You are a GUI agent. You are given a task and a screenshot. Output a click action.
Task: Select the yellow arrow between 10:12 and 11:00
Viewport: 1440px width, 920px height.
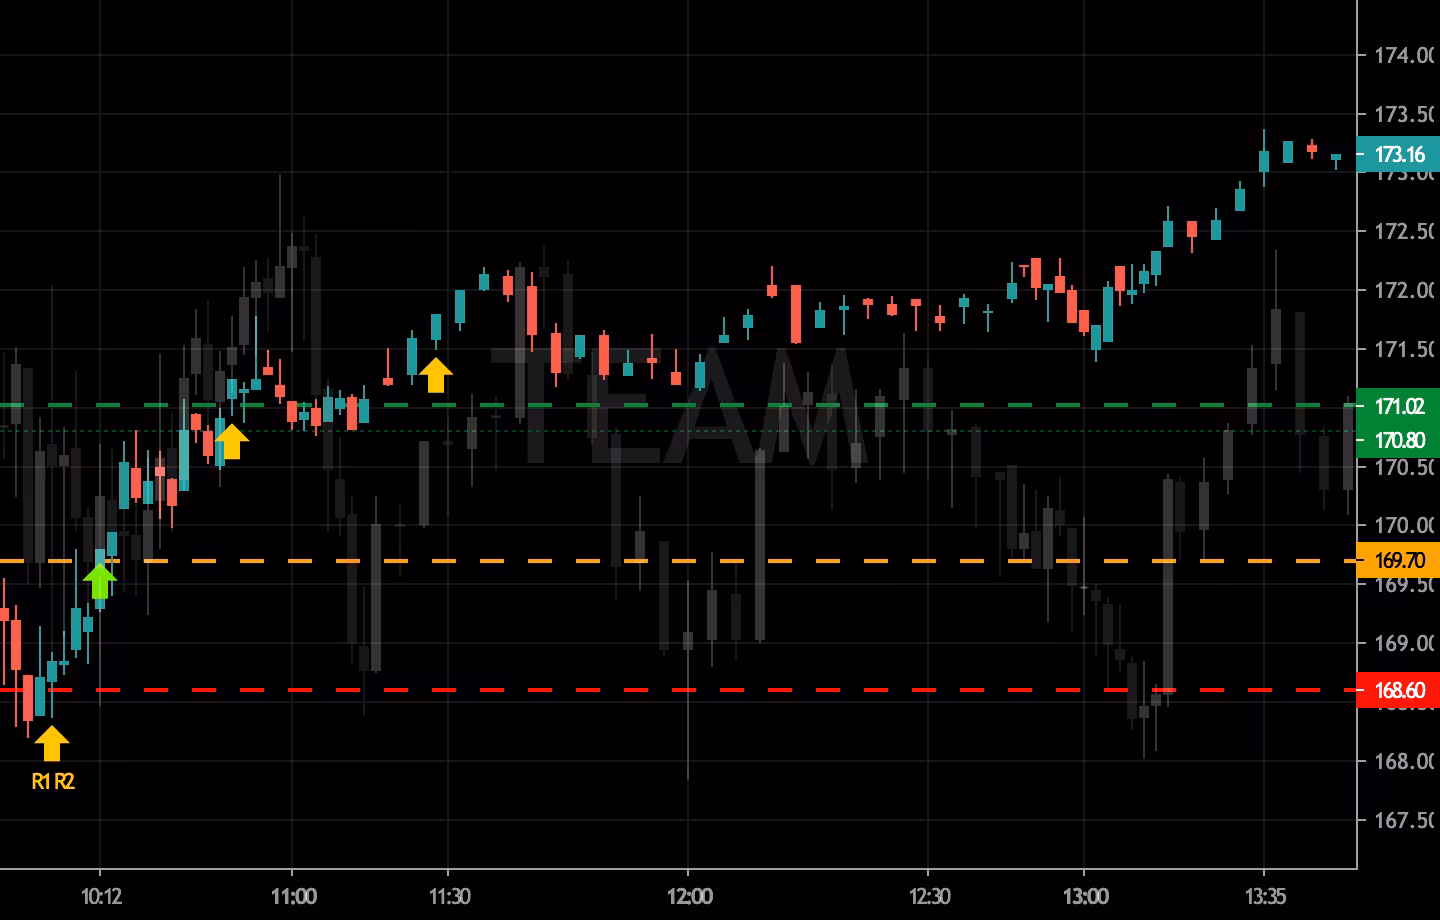[x=231, y=441]
